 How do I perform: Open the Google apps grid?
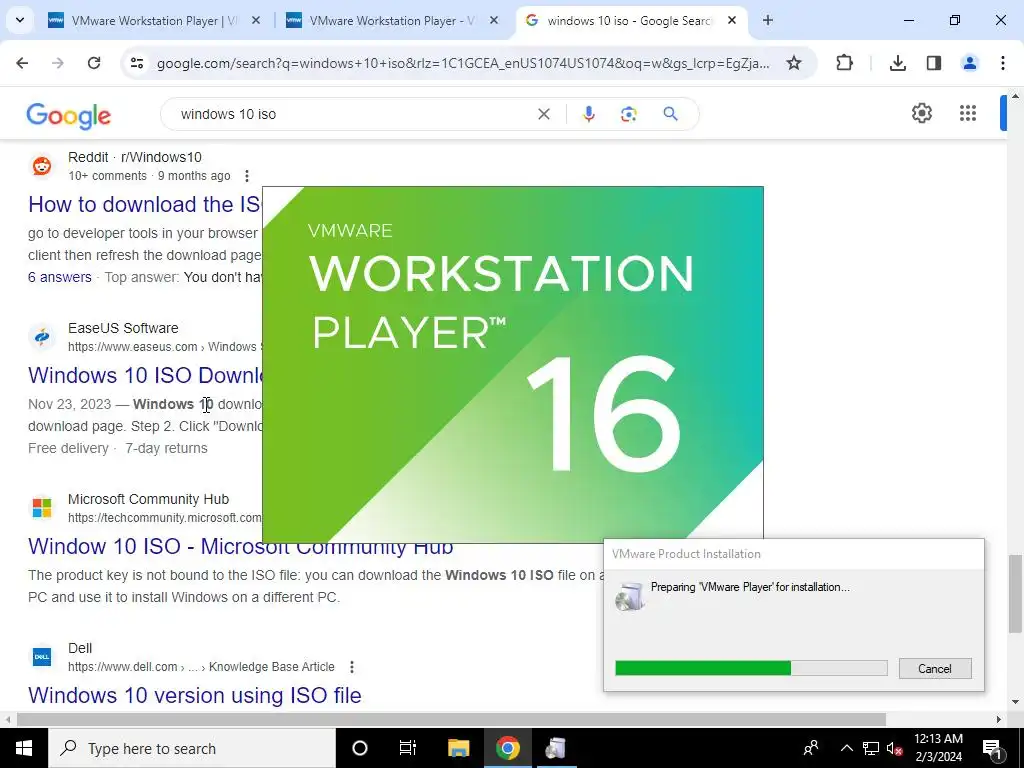click(968, 113)
